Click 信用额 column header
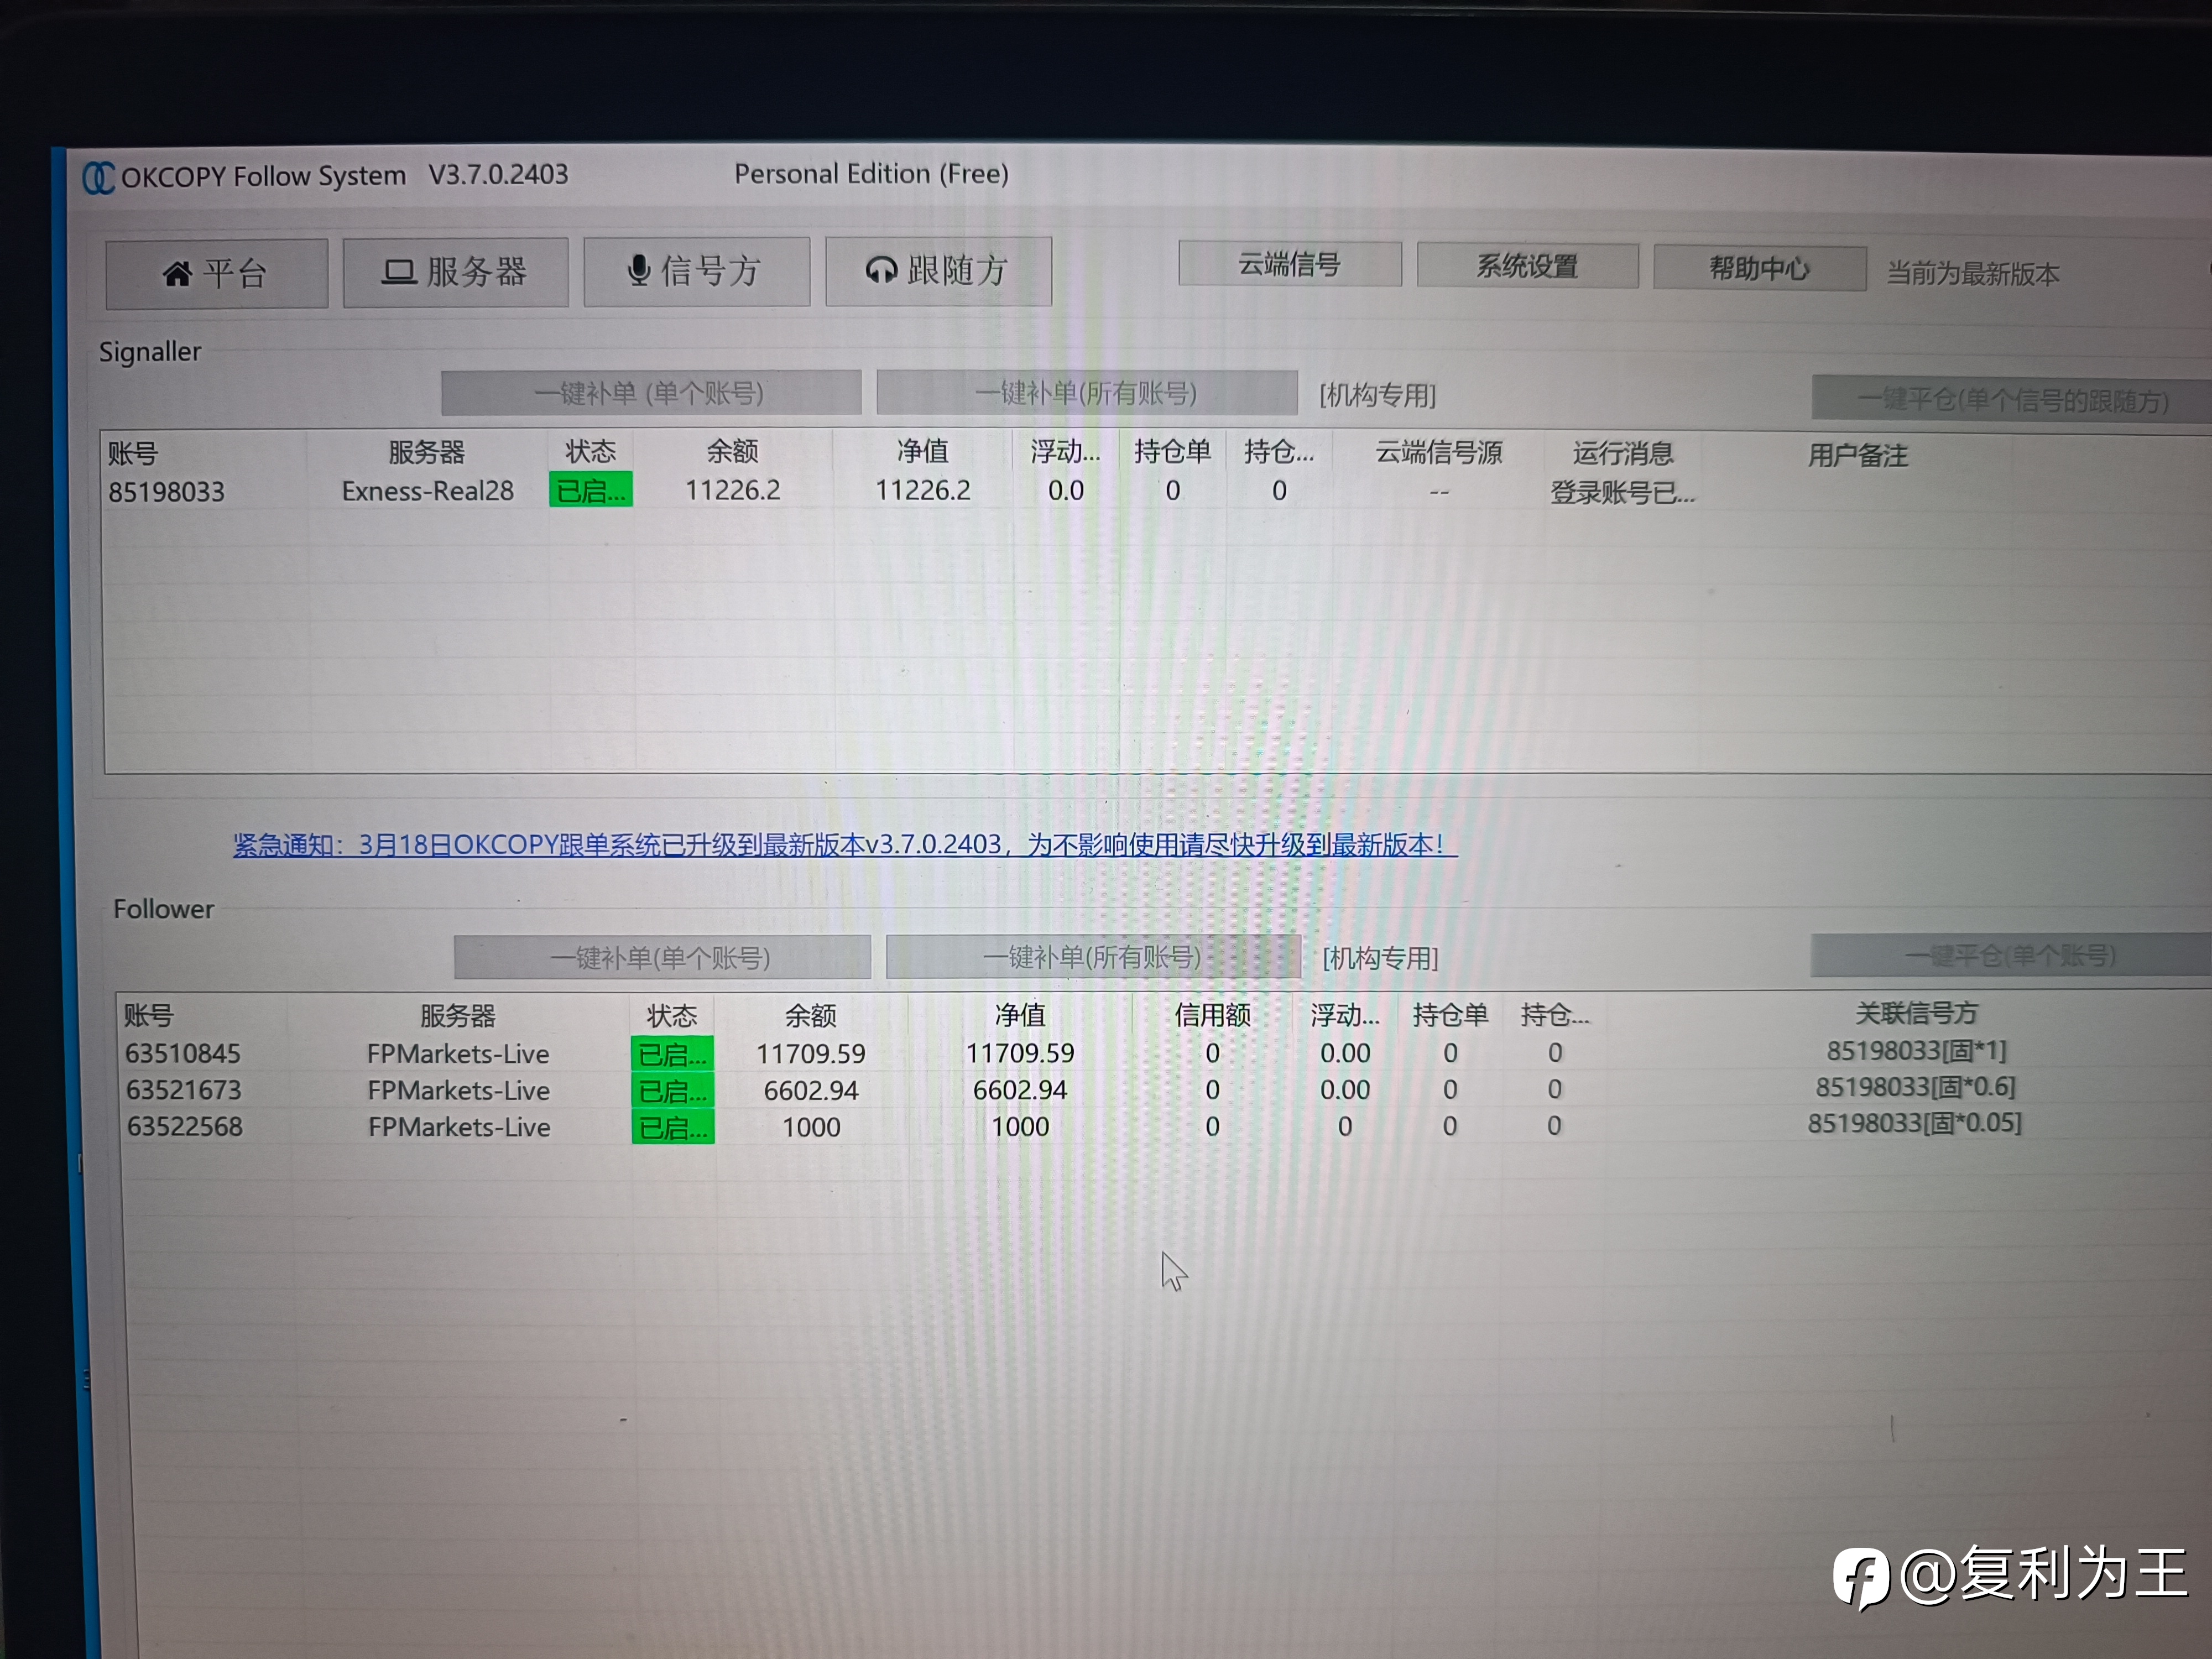Viewport: 2212px width, 1659px height. click(x=1212, y=1015)
